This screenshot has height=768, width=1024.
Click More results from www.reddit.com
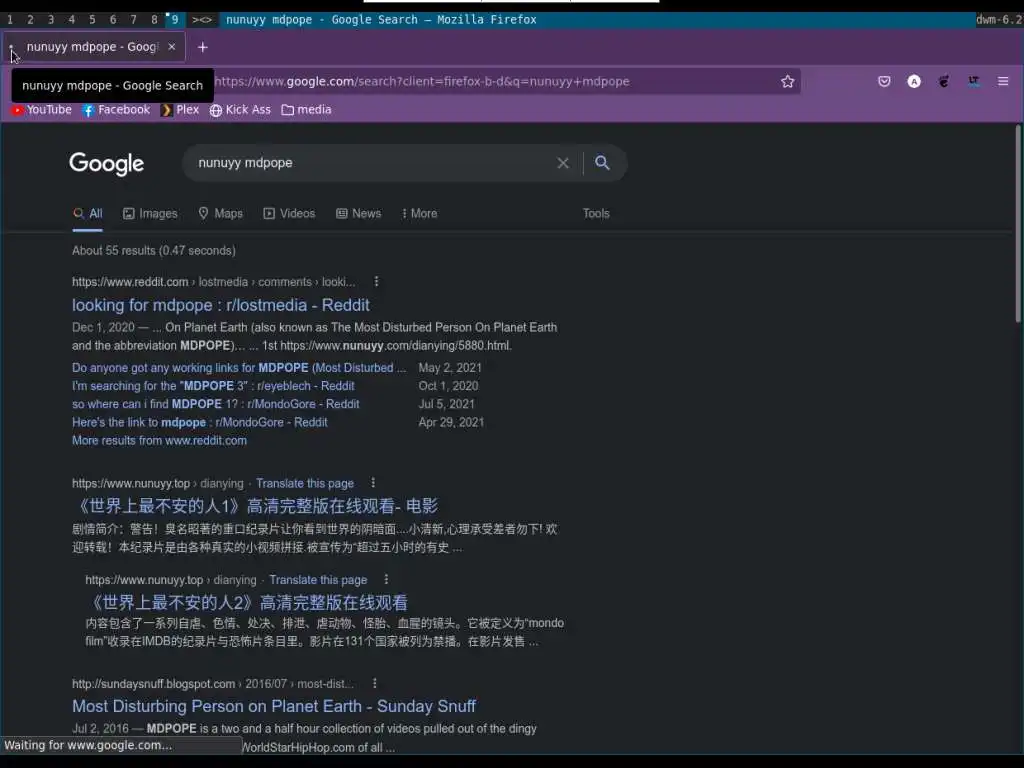click(x=159, y=441)
